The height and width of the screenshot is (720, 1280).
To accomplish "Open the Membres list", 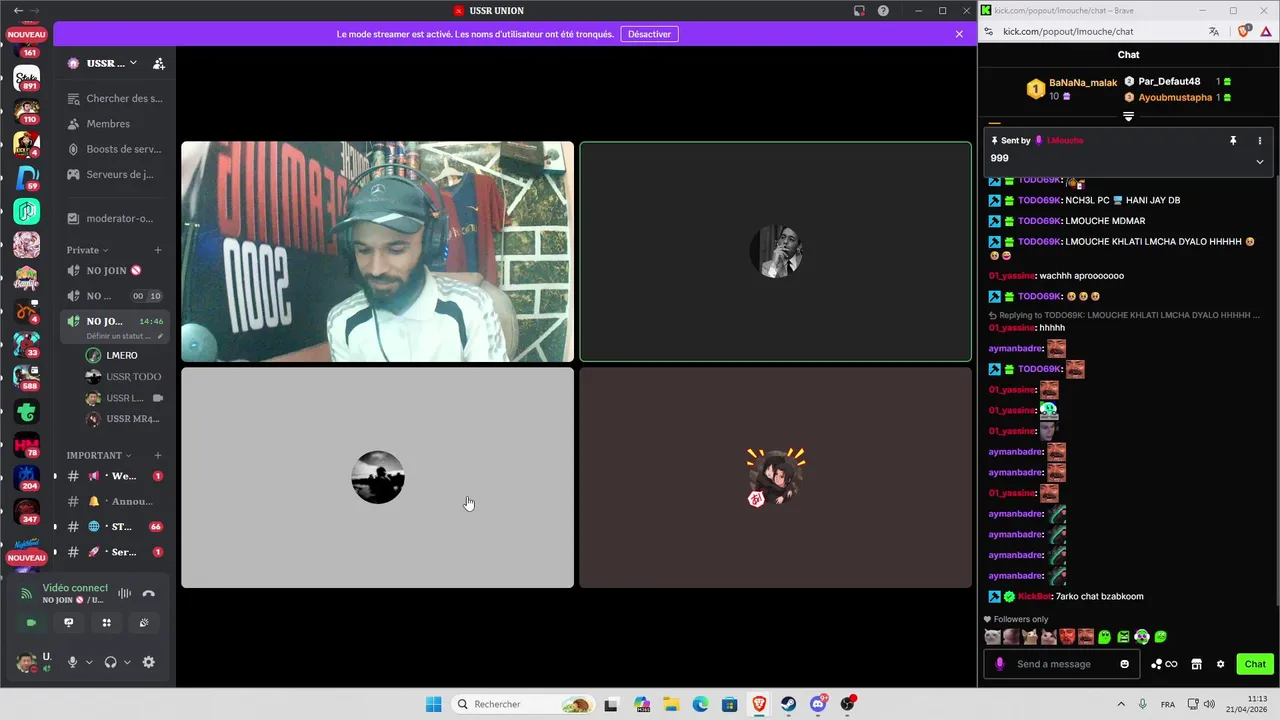I will (115, 124).
